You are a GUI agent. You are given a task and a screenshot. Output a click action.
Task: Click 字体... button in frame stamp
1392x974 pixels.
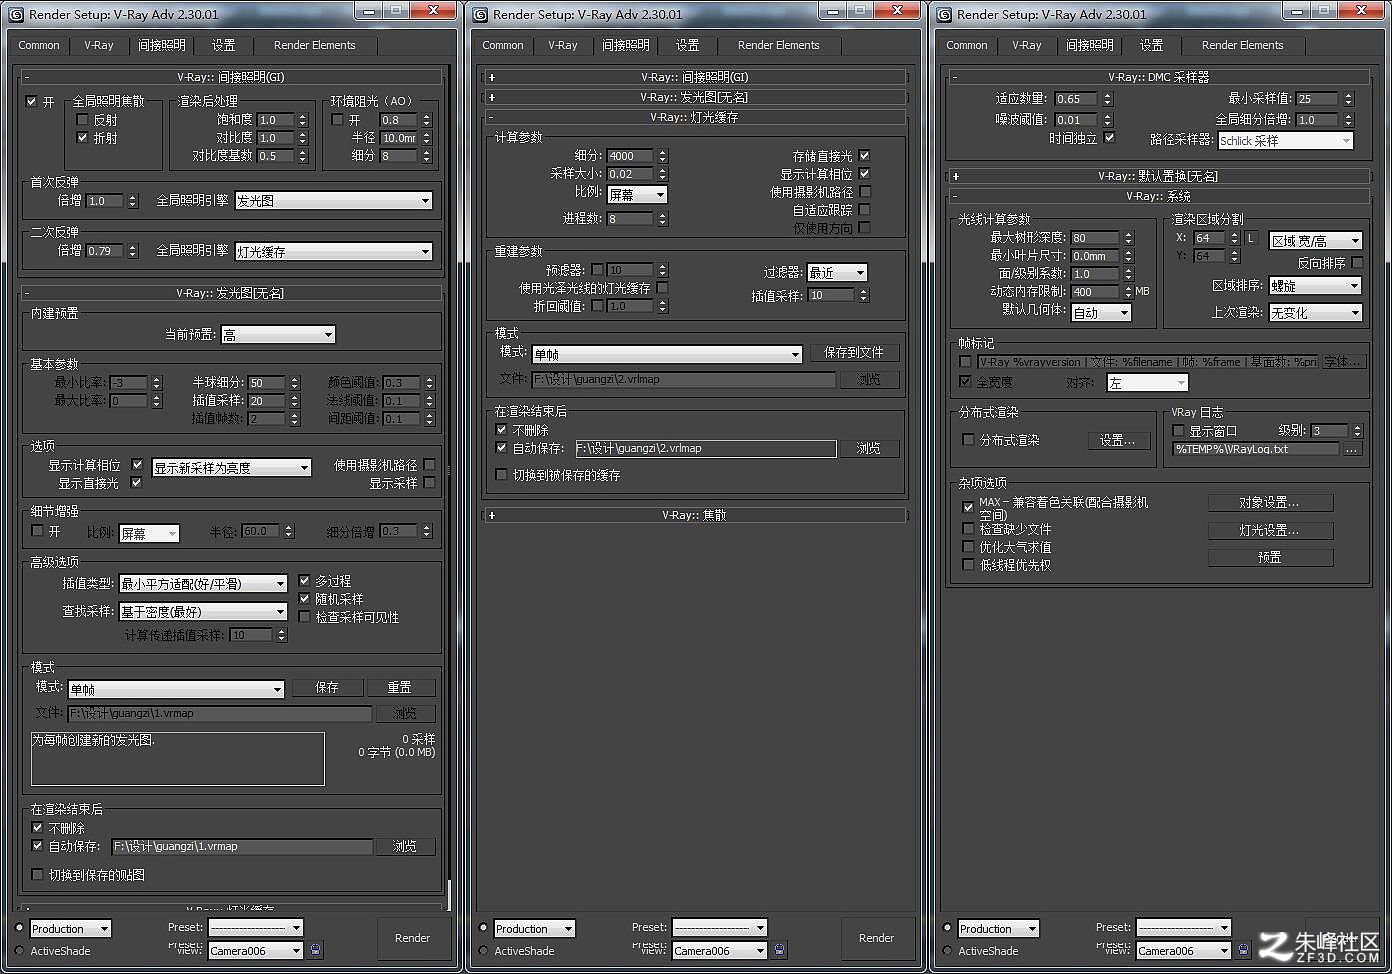click(x=1343, y=362)
